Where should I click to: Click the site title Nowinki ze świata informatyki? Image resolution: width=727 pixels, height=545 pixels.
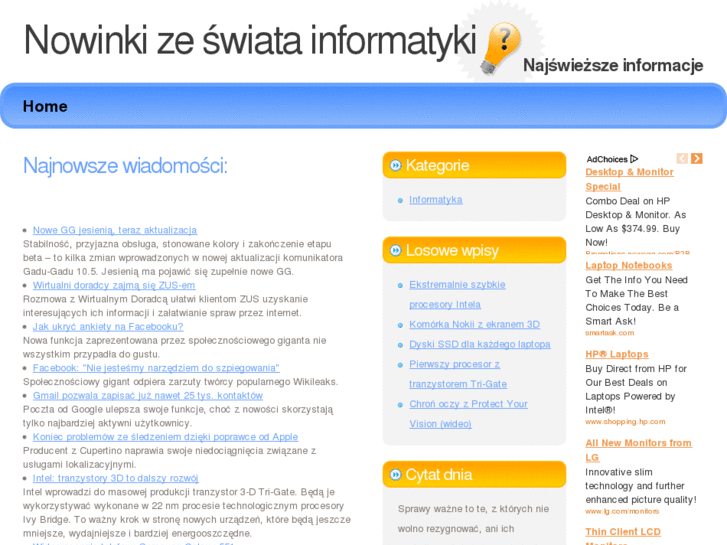[250, 40]
